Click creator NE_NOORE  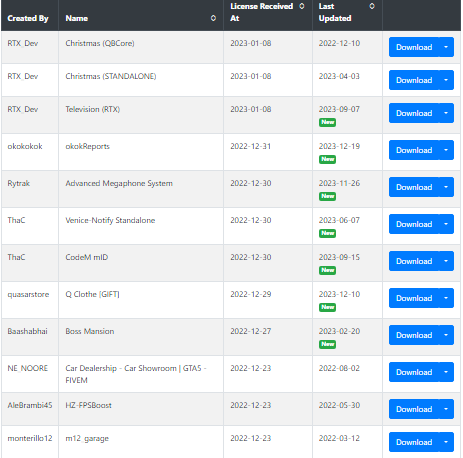[x=28, y=368]
